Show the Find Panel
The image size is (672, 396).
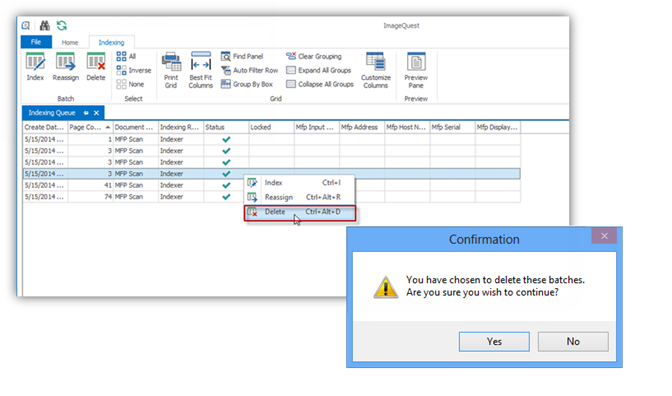point(242,56)
